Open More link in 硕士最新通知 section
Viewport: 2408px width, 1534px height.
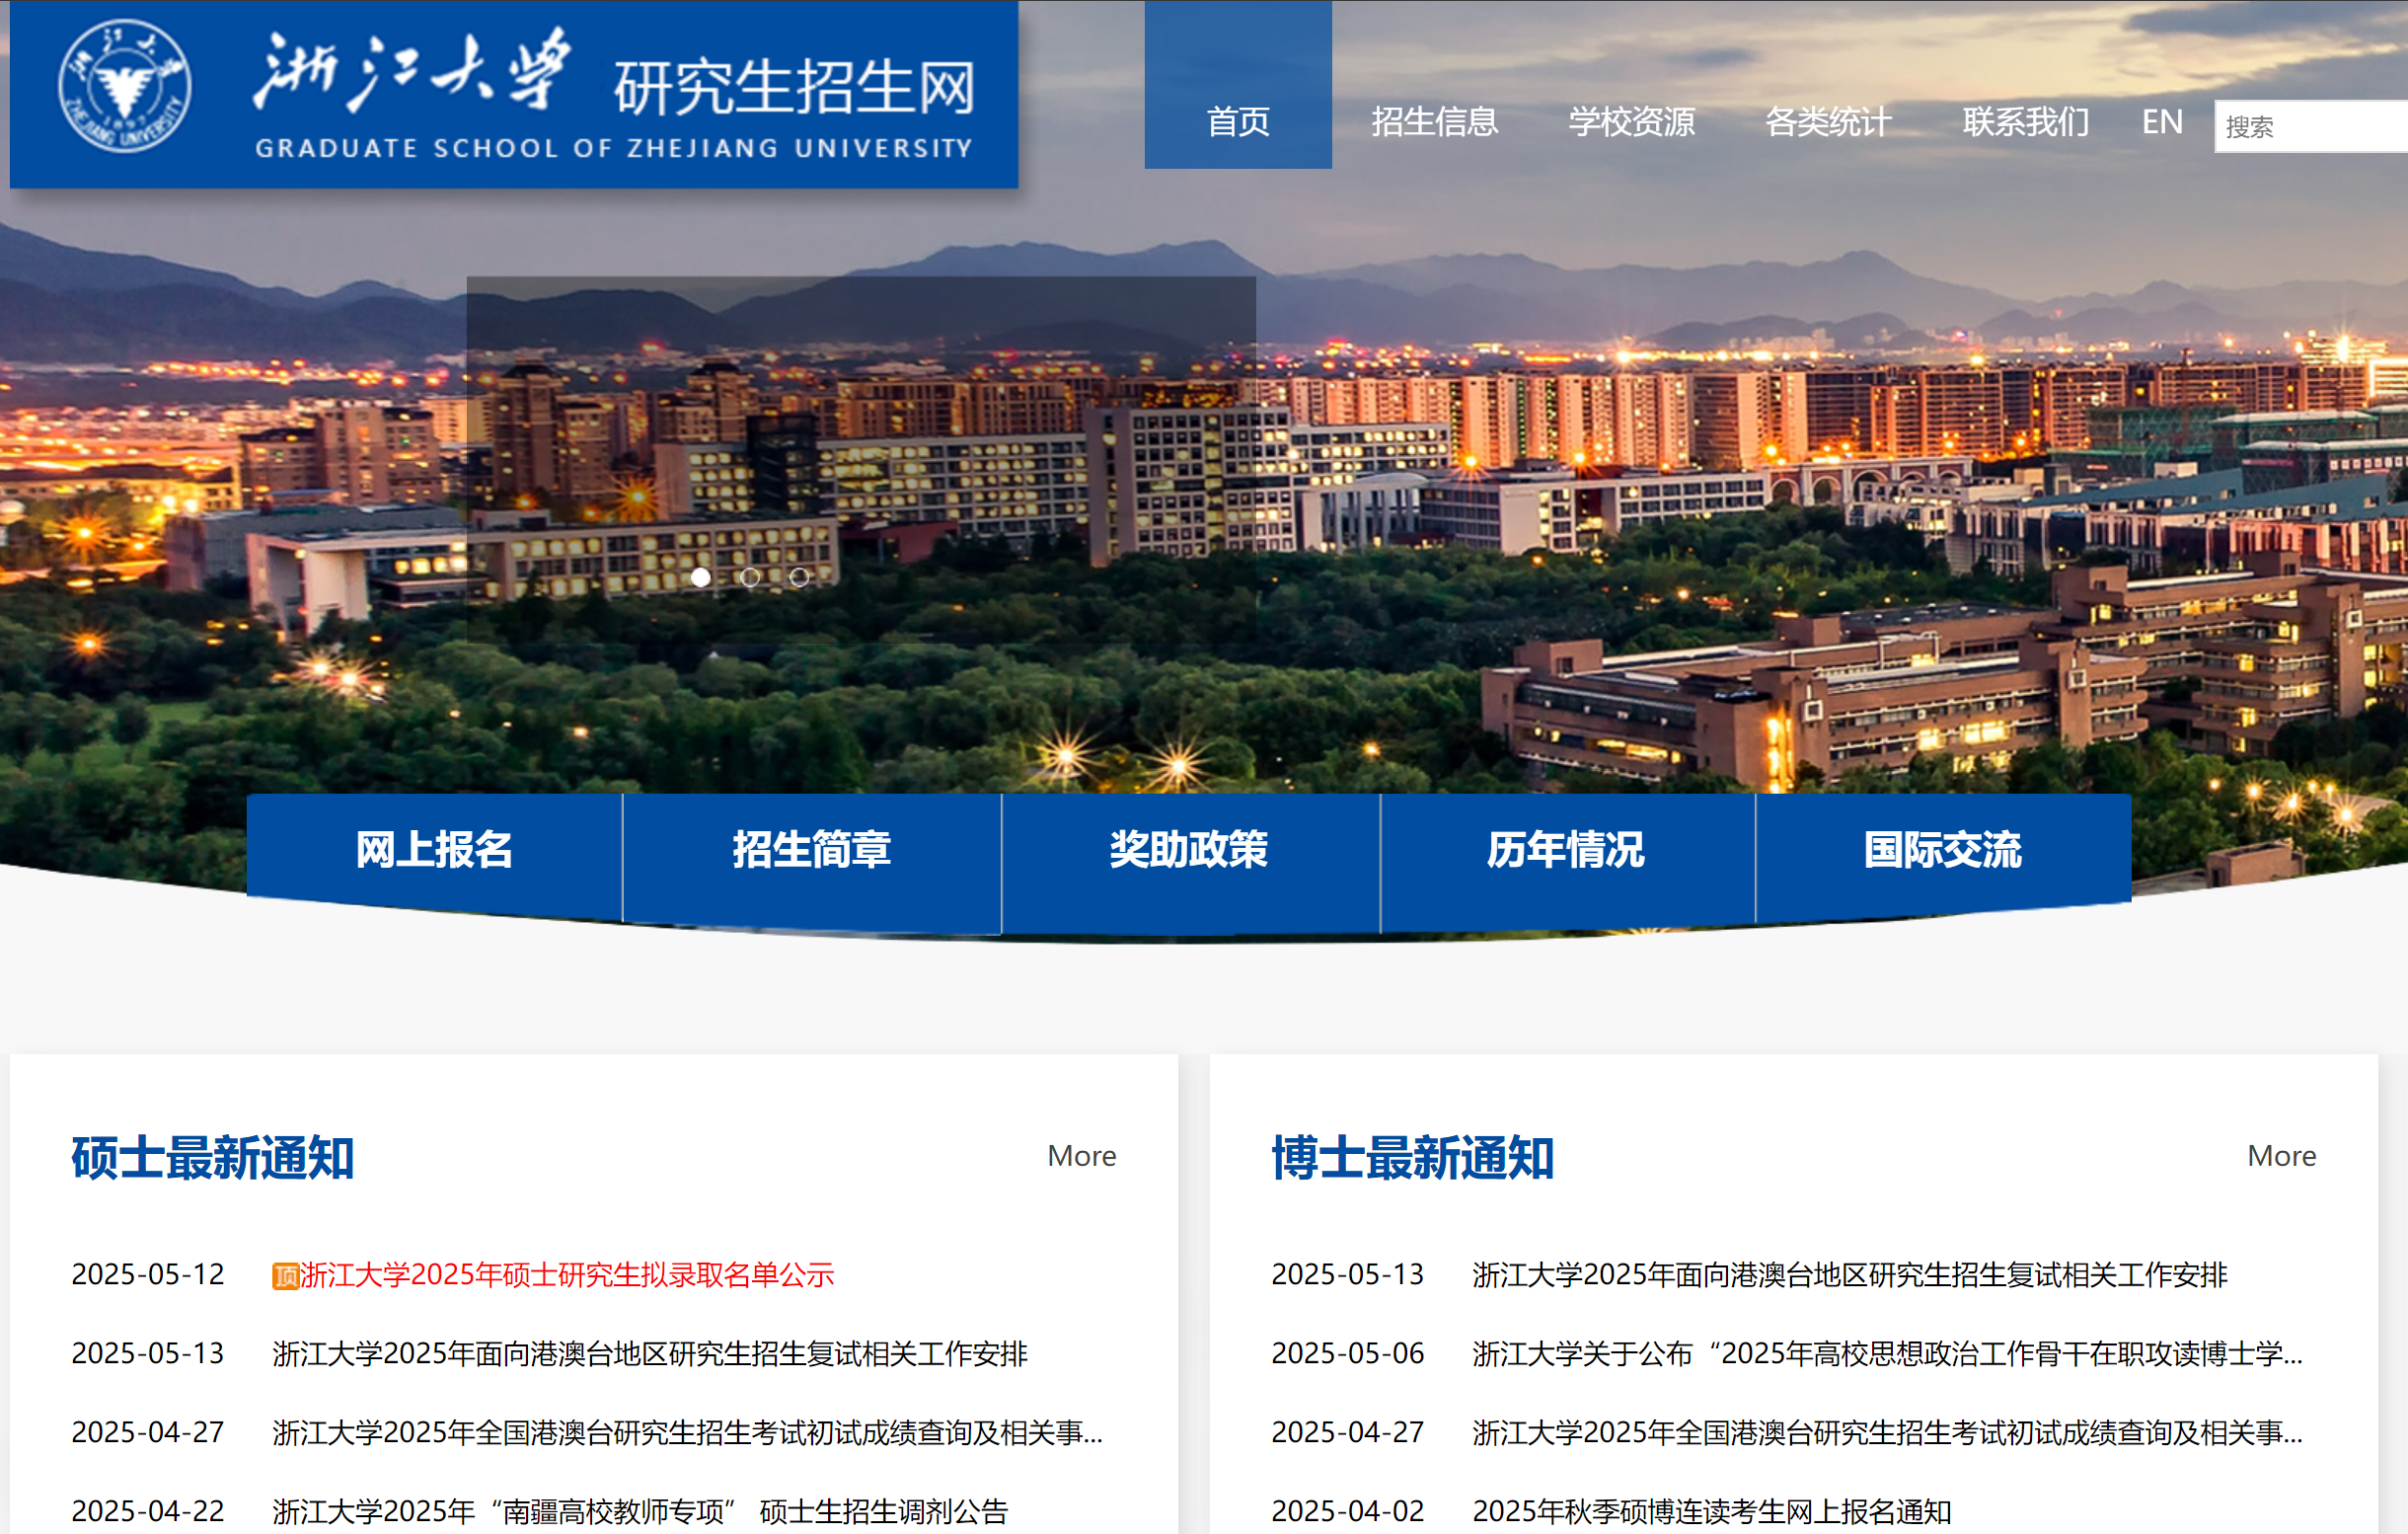(1082, 1156)
